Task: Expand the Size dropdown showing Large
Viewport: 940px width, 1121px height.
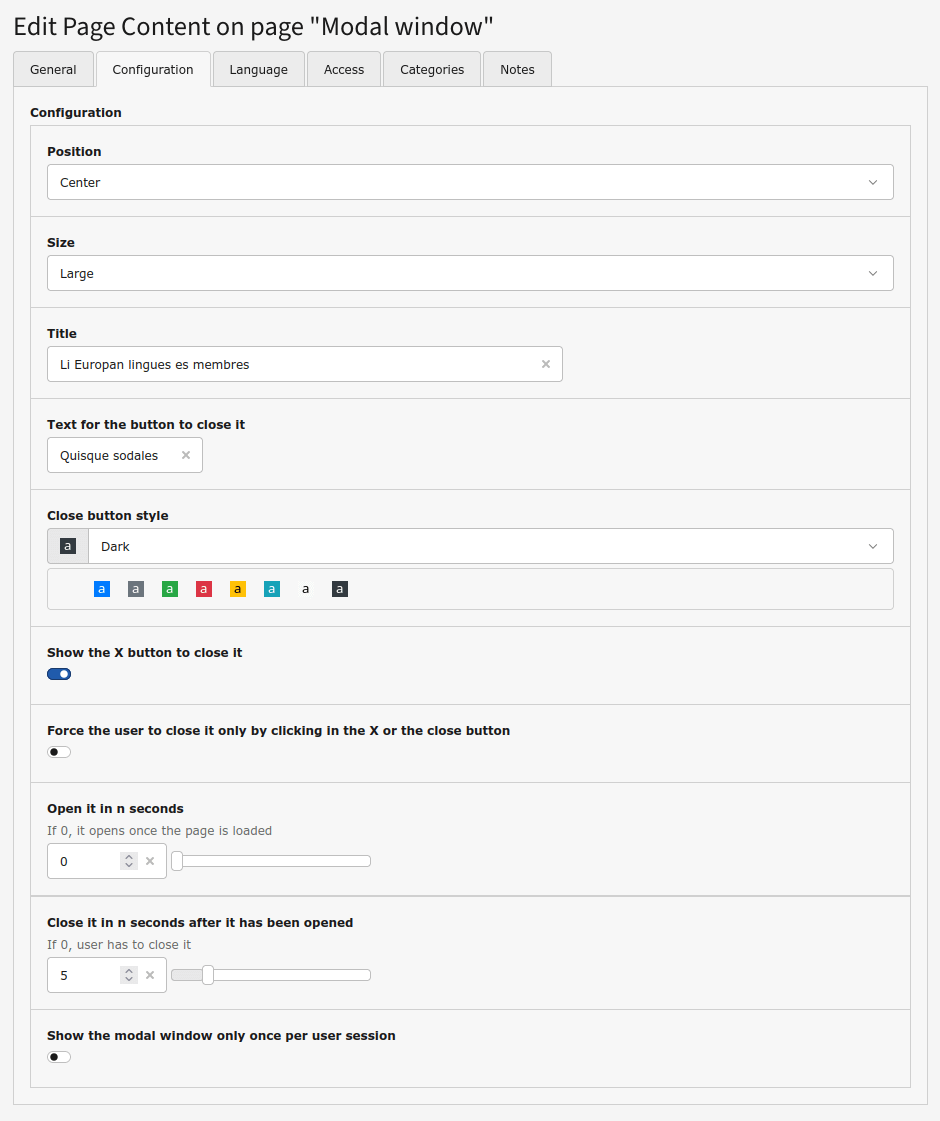Action: click(470, 274)
